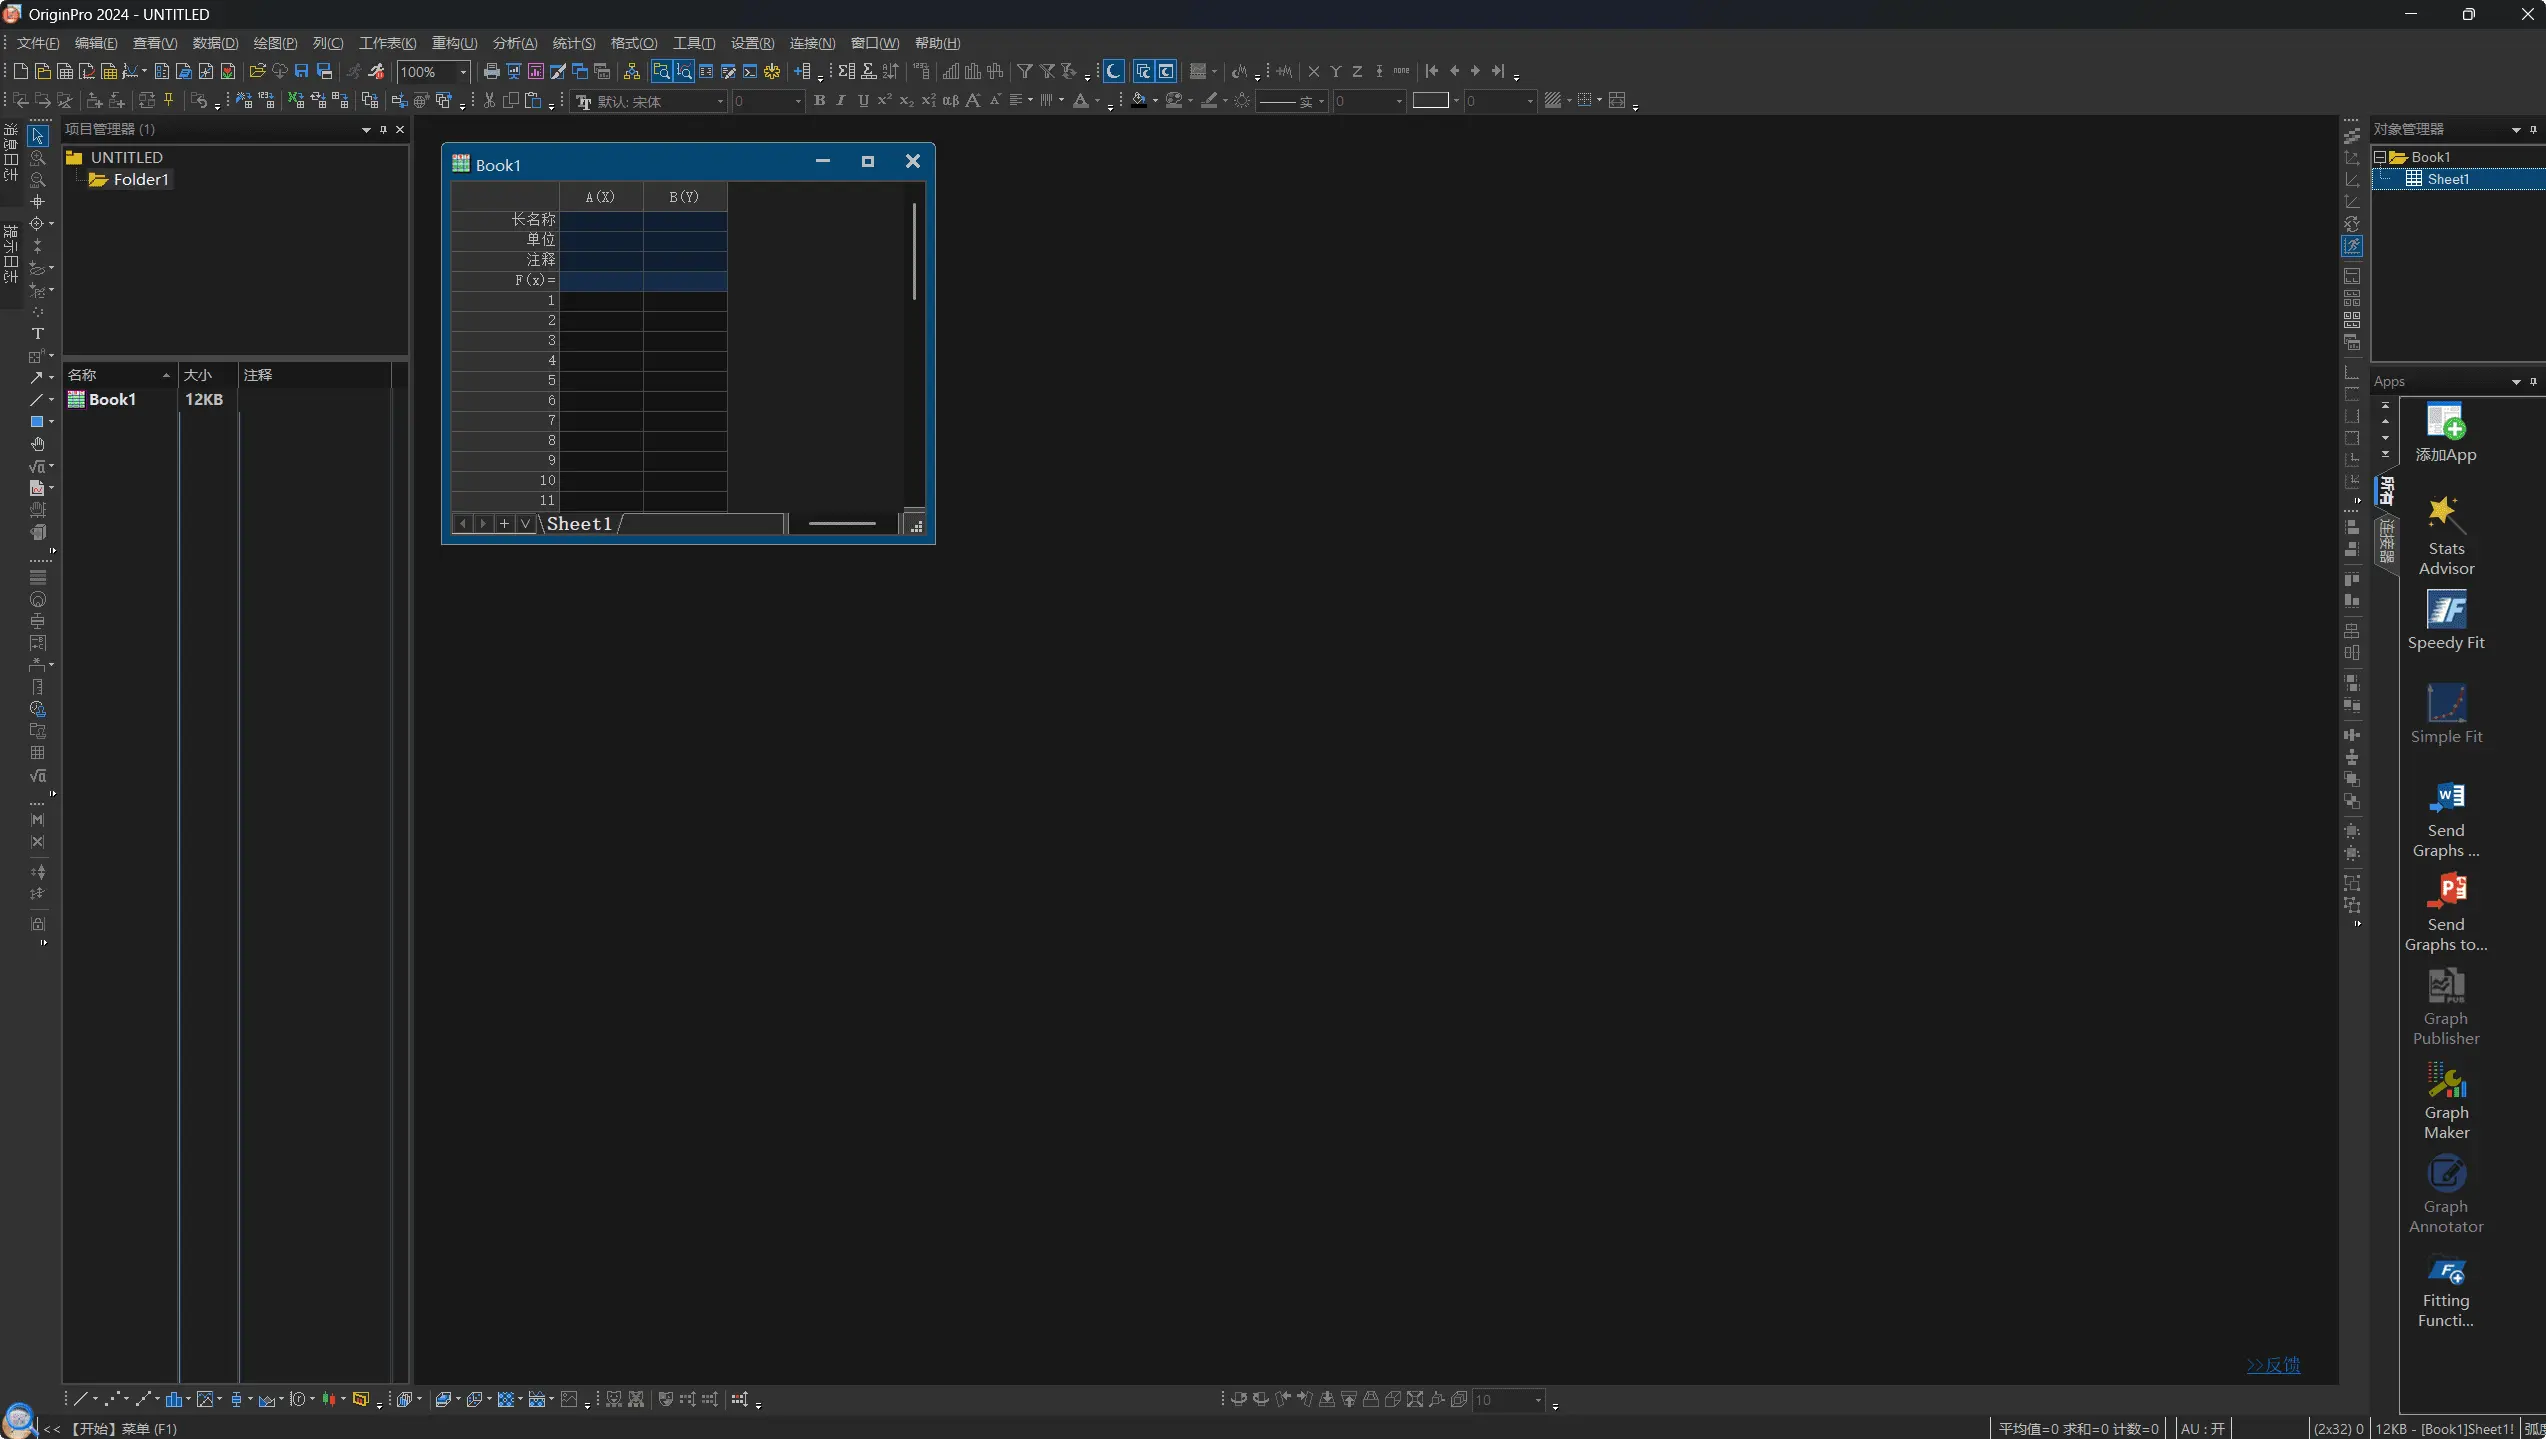This screenshot has height=1439, width=2546.
Task: Collapse the Book1 node in Object Manager
Action: point(2381,157)
